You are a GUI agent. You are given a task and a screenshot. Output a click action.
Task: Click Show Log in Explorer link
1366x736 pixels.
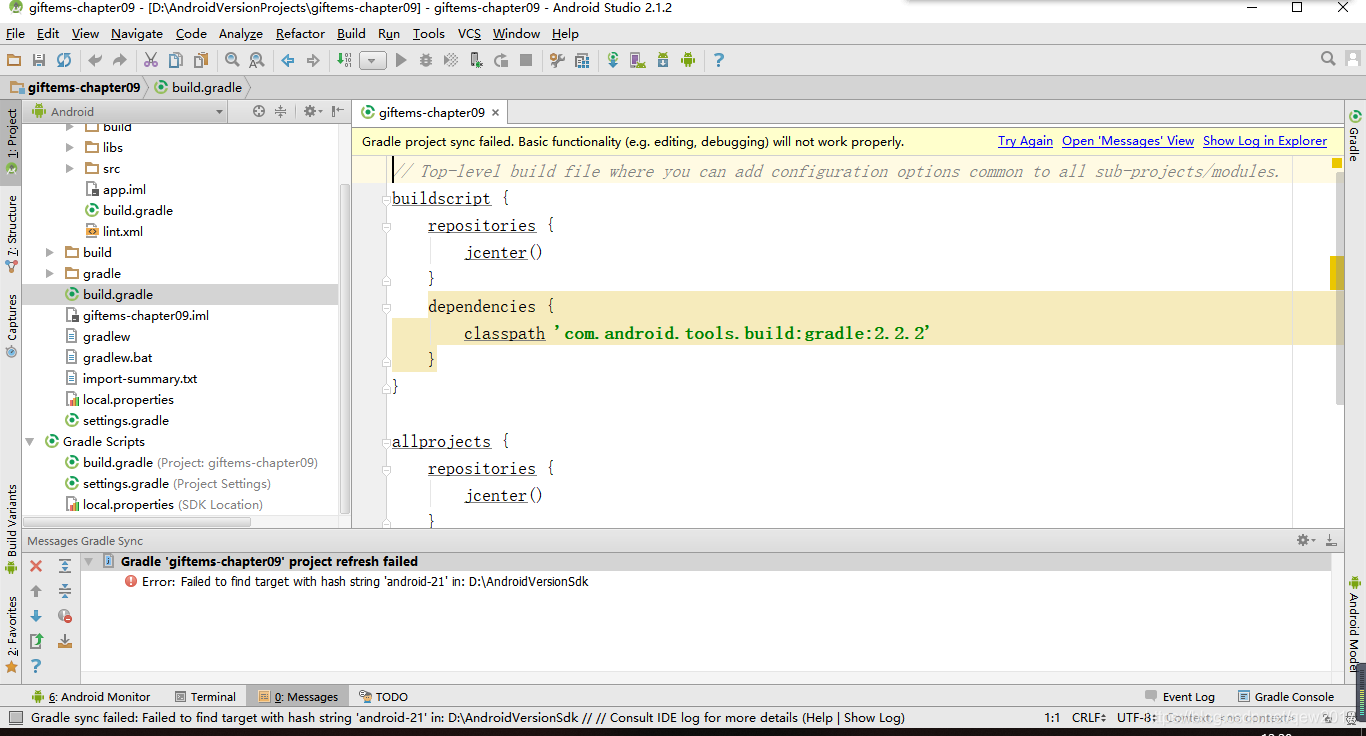pyautogui.click(x=1265, y=141)
